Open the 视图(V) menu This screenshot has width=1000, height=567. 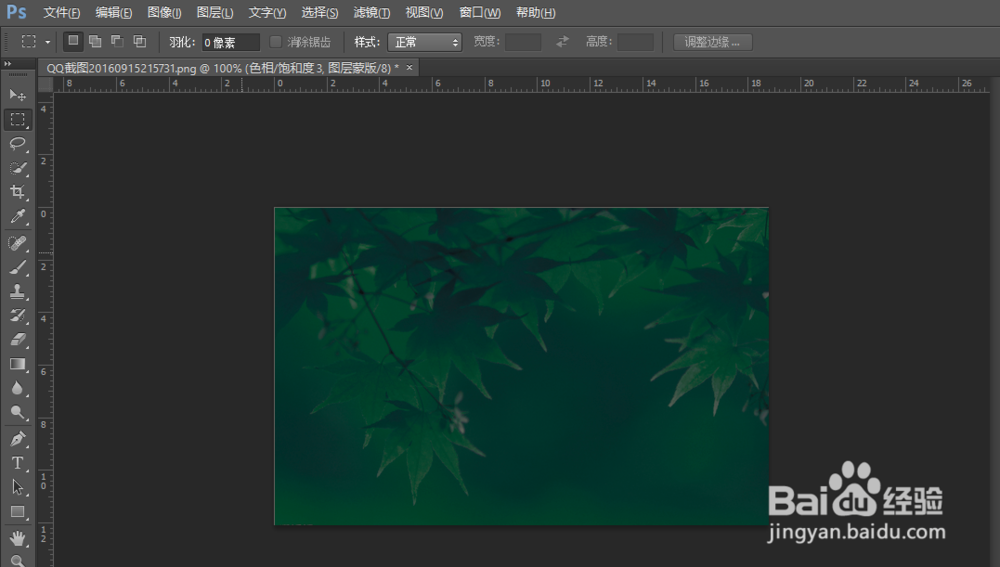(424, 13)
